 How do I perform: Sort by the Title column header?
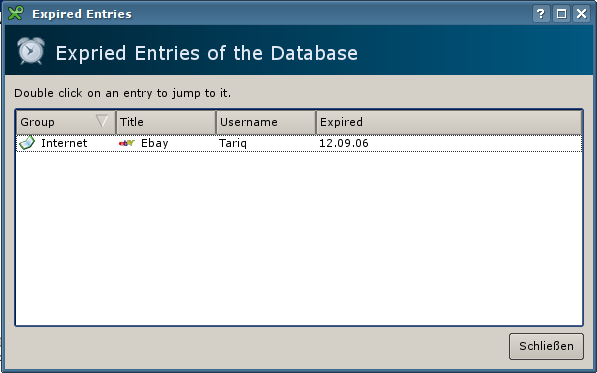[x=166, y=122]
